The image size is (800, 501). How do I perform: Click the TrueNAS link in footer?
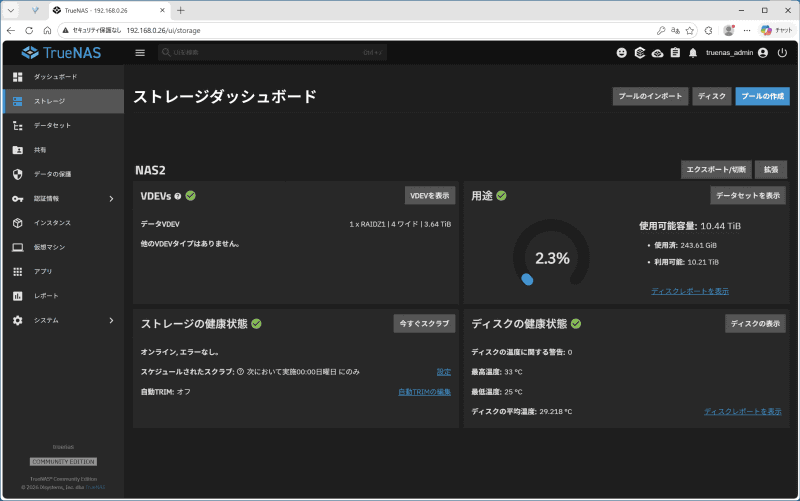[x=95, y=487]
